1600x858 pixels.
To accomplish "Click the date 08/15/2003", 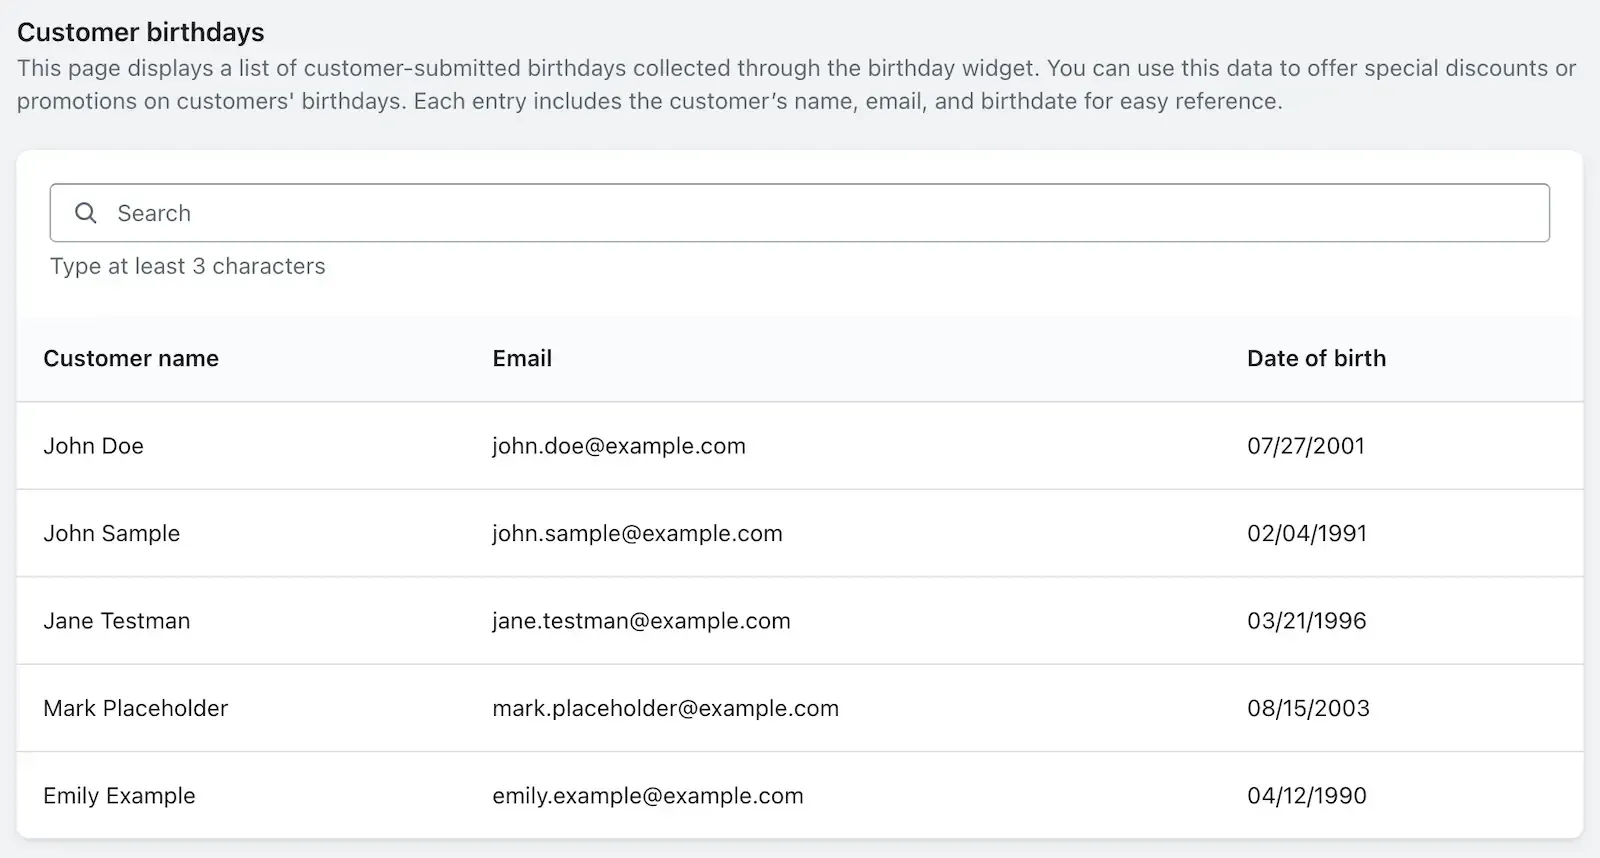I will pos(1308,708).
